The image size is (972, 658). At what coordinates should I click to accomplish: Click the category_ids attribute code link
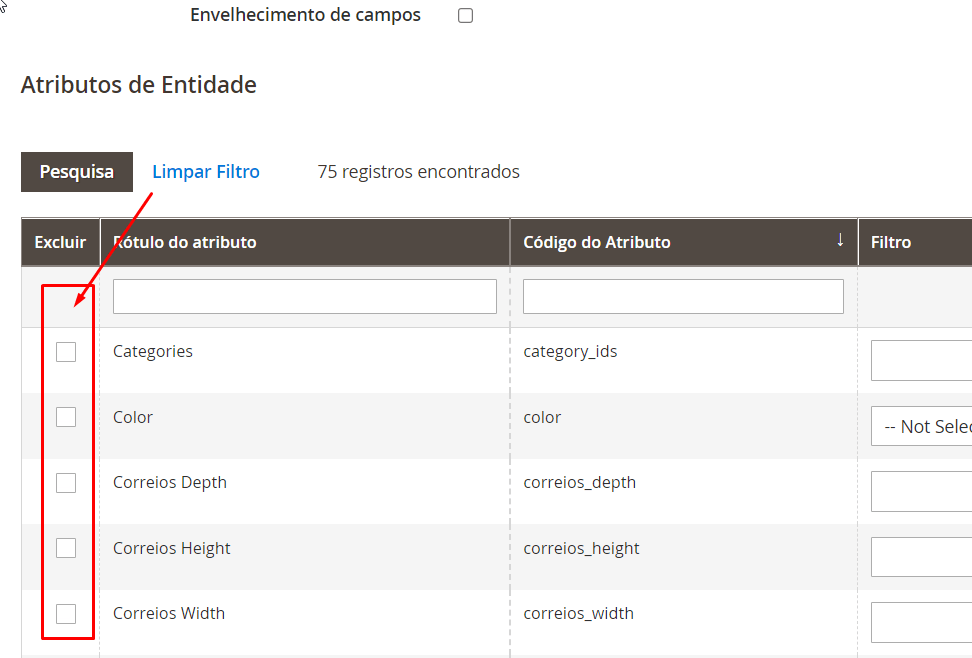[x=569, y=351]
